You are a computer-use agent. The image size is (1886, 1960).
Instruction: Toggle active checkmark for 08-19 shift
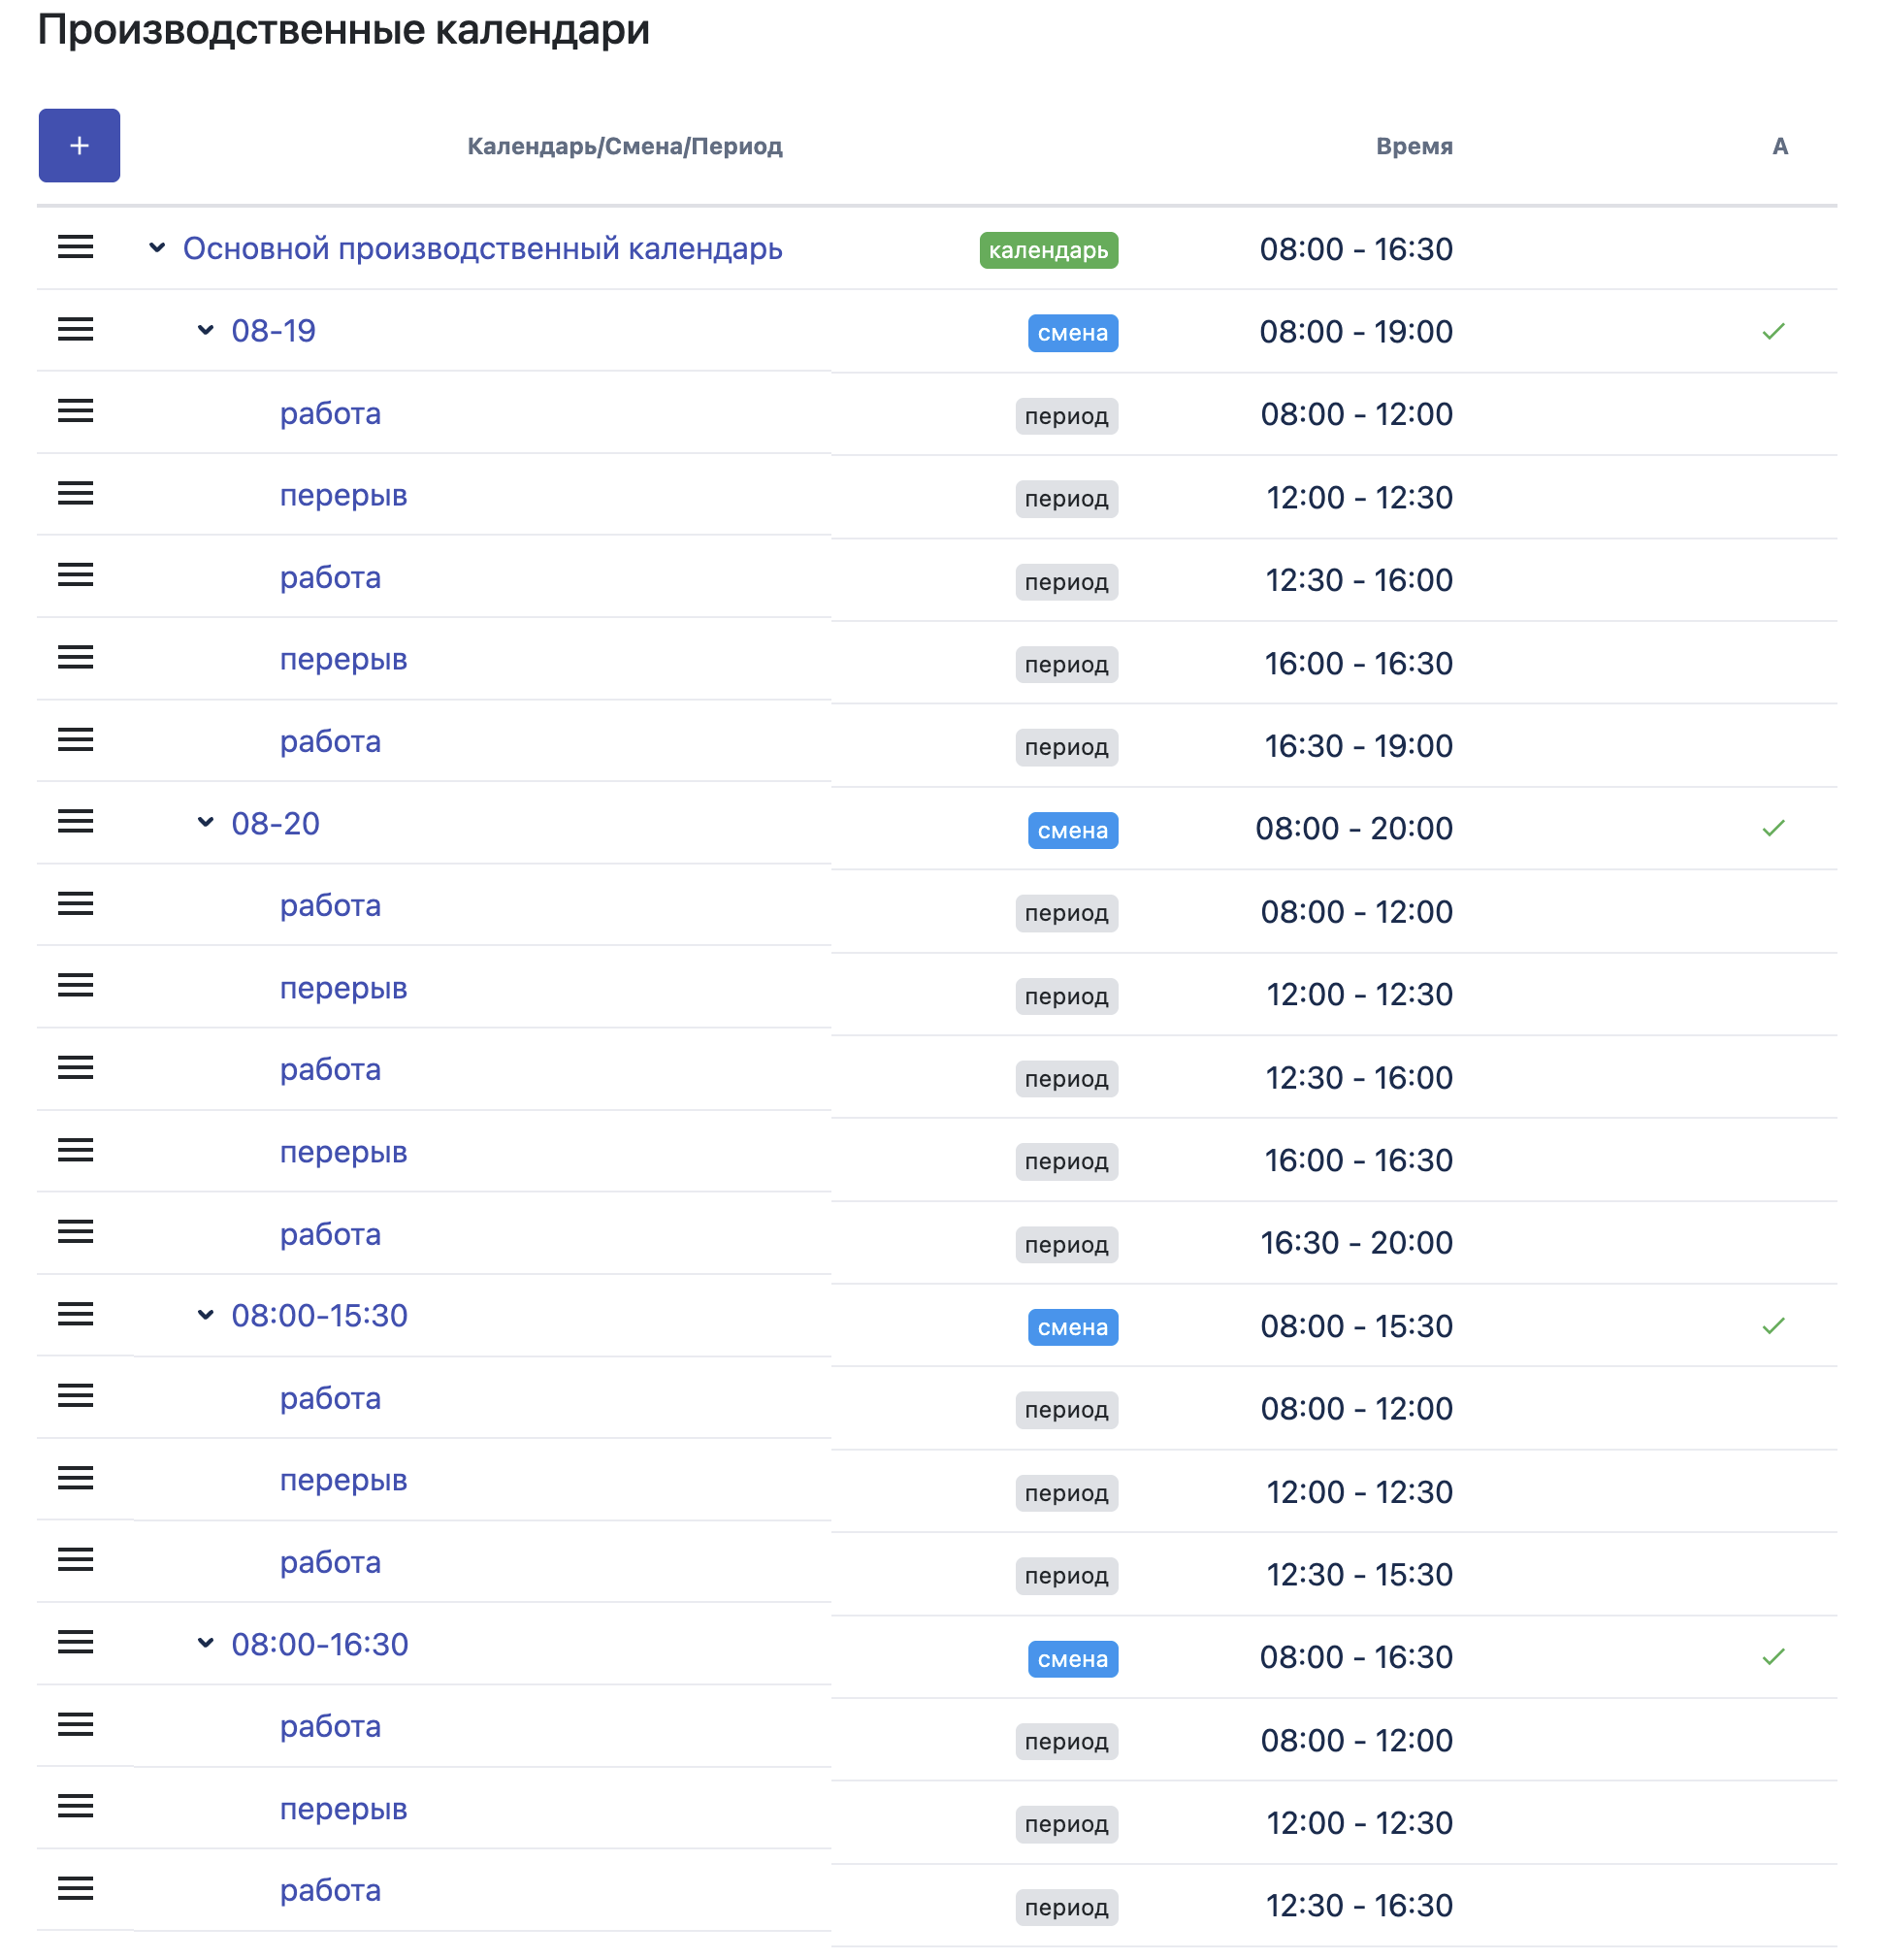1773,332
